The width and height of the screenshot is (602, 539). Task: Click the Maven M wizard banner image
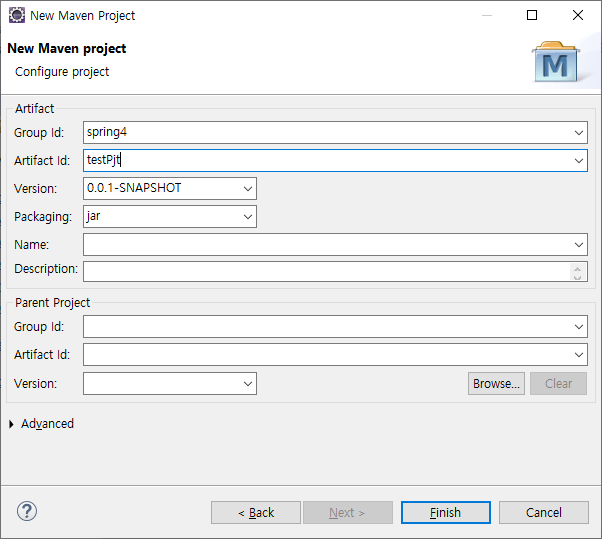pyautogui.click(x=556, y=62)
